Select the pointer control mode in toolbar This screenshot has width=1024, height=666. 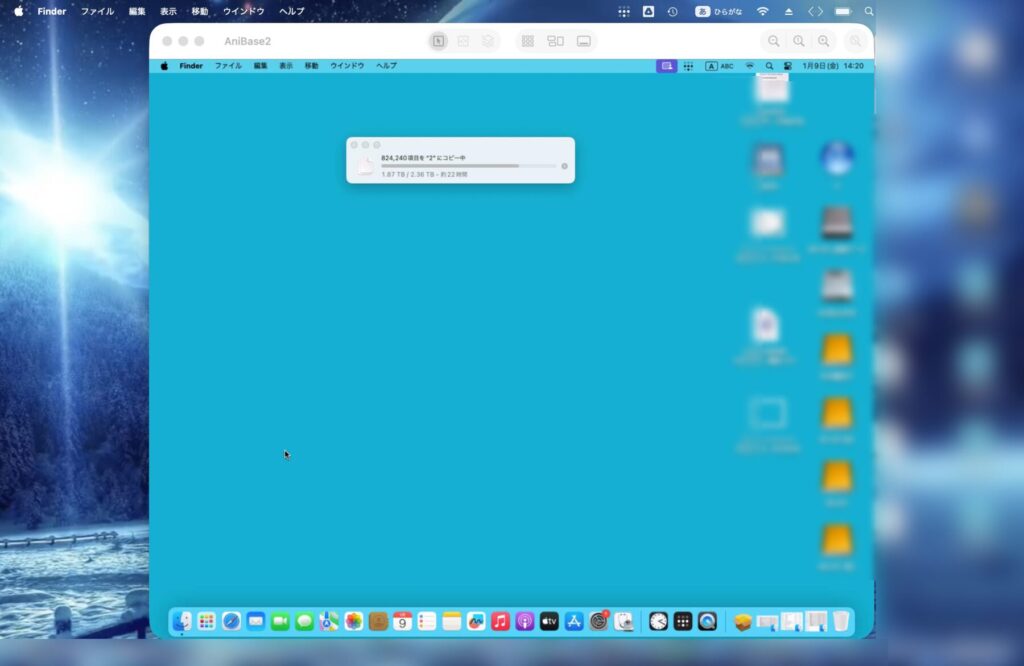438,41
